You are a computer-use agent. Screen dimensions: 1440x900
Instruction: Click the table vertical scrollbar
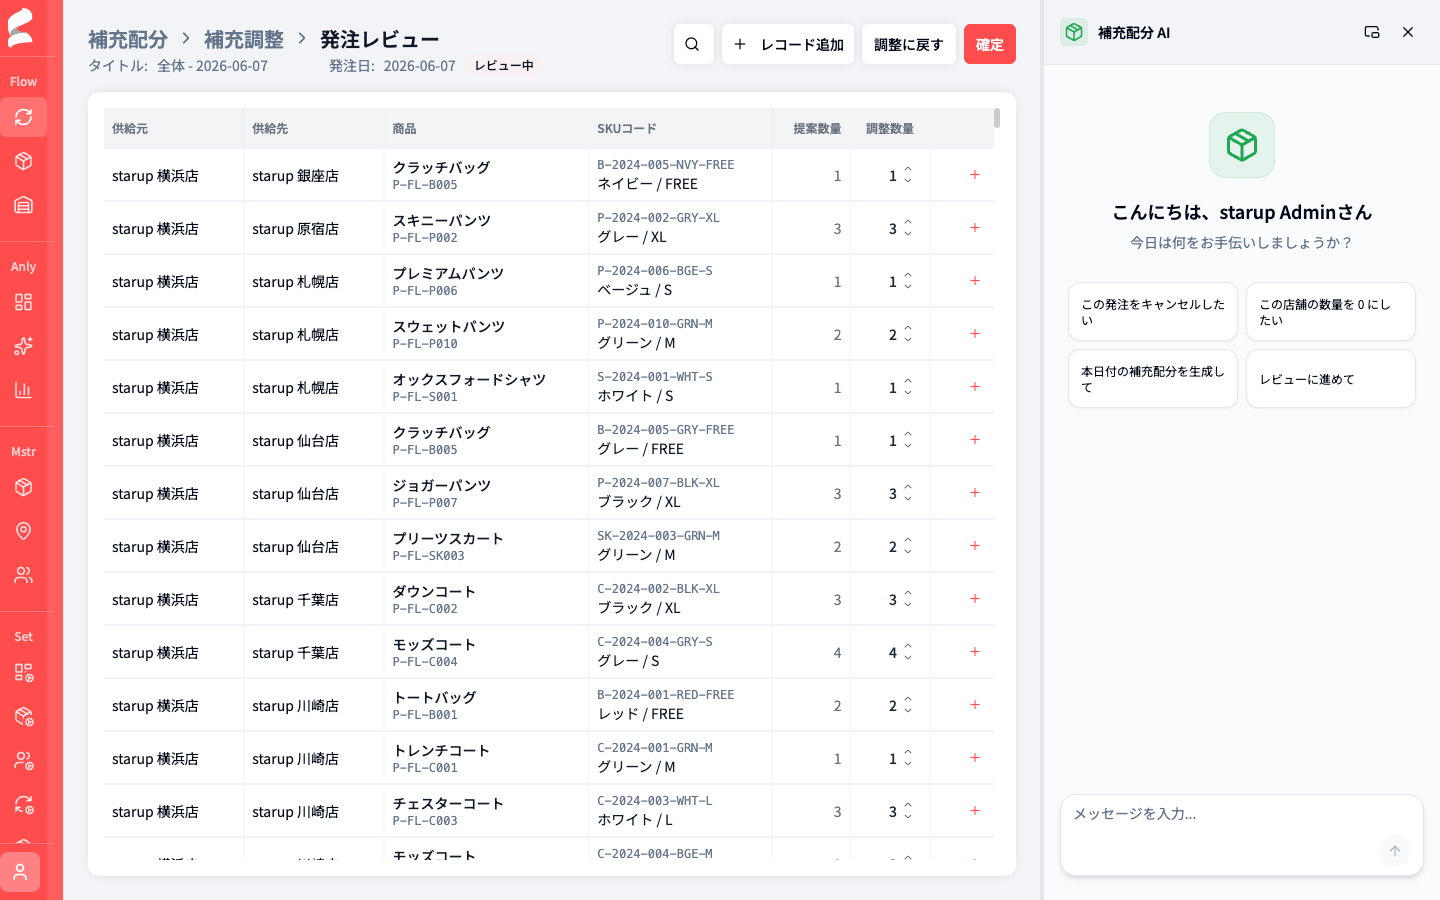tap(997, 118)
